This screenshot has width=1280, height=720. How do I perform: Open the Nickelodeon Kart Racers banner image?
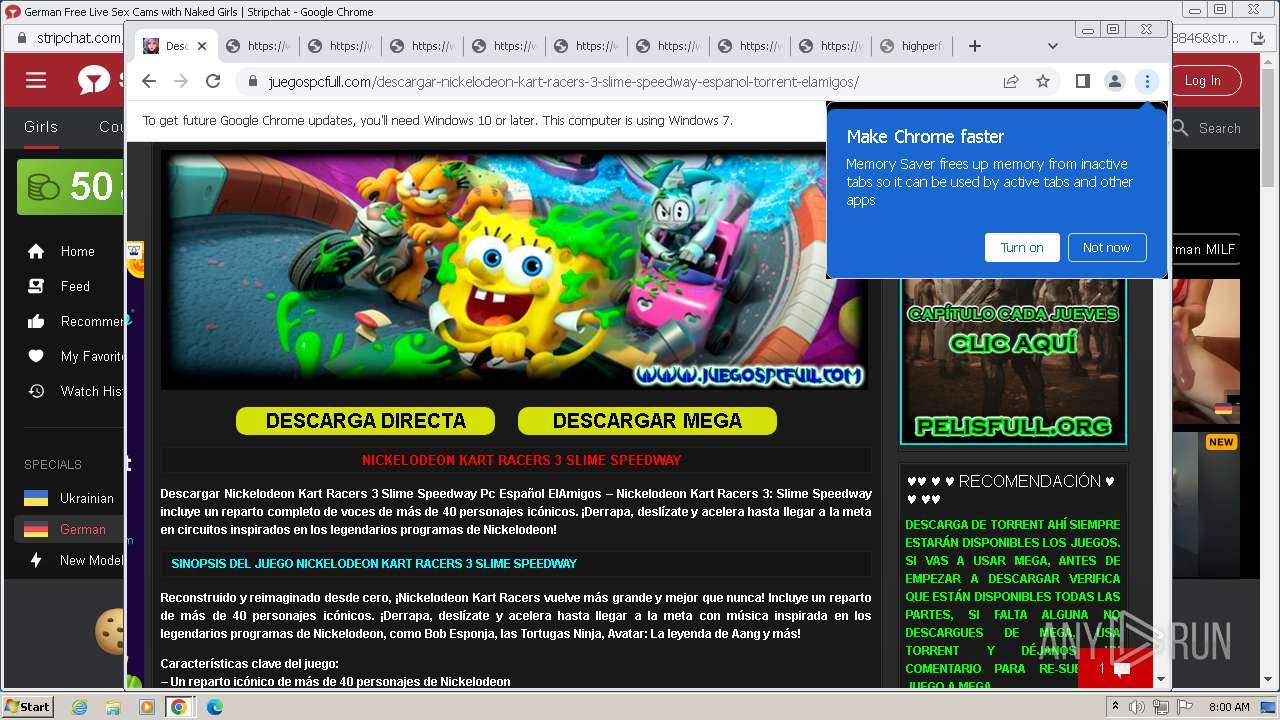[514, 270]
